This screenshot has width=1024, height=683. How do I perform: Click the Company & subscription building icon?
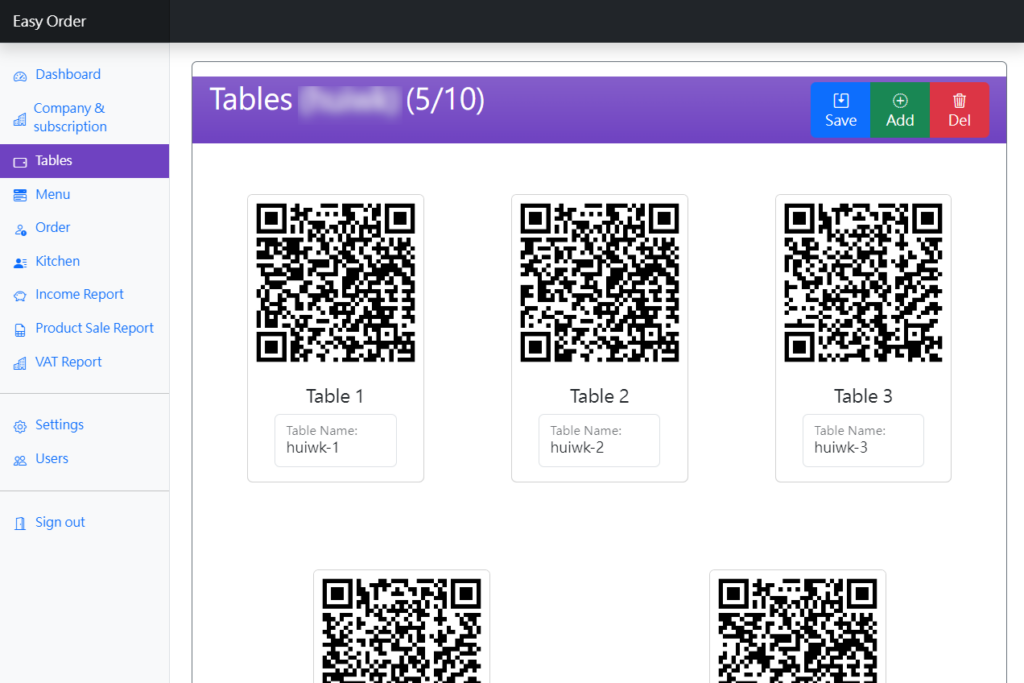pos(20,119)
